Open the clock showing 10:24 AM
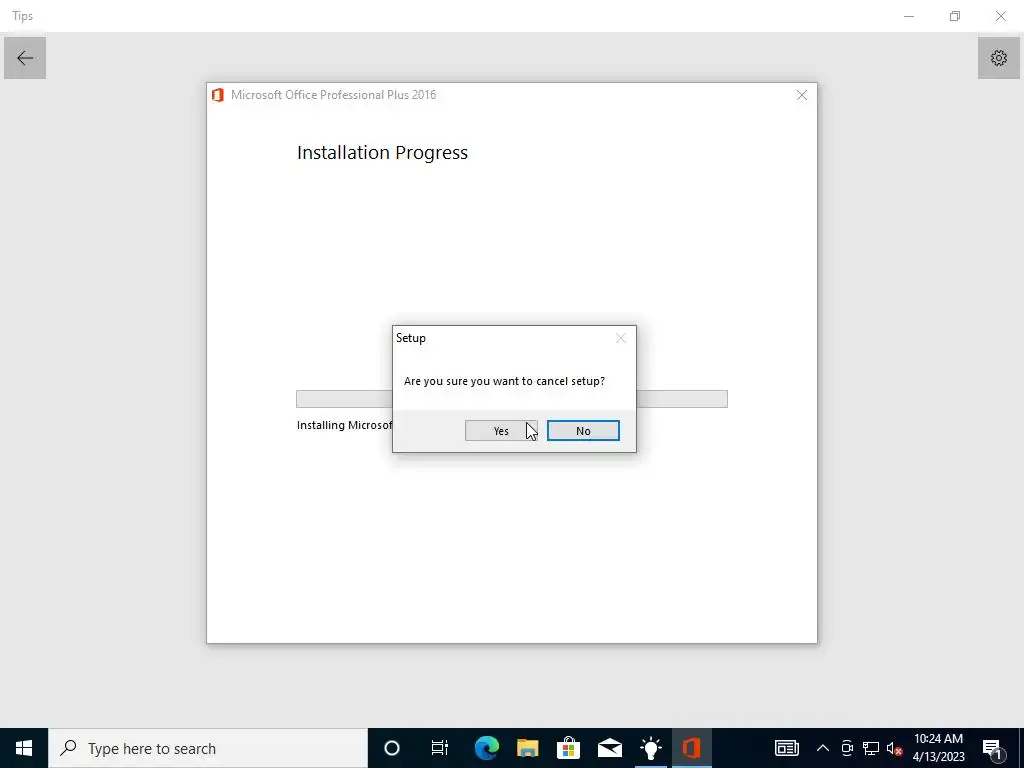The image size is (1024, 768). coord(938,748)
